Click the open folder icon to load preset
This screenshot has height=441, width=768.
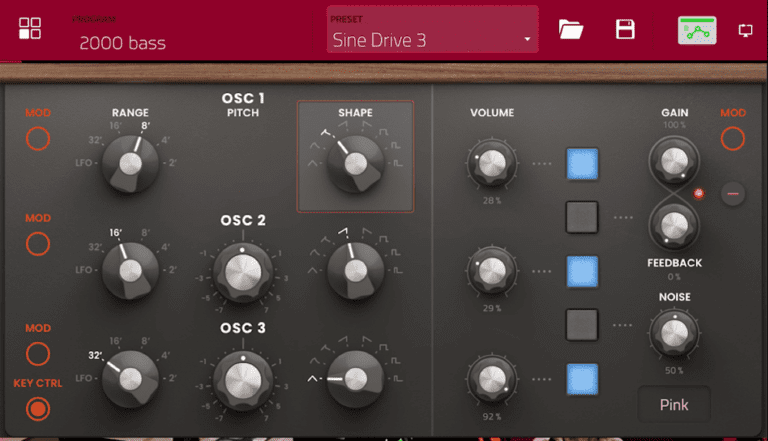coord(571,29)
